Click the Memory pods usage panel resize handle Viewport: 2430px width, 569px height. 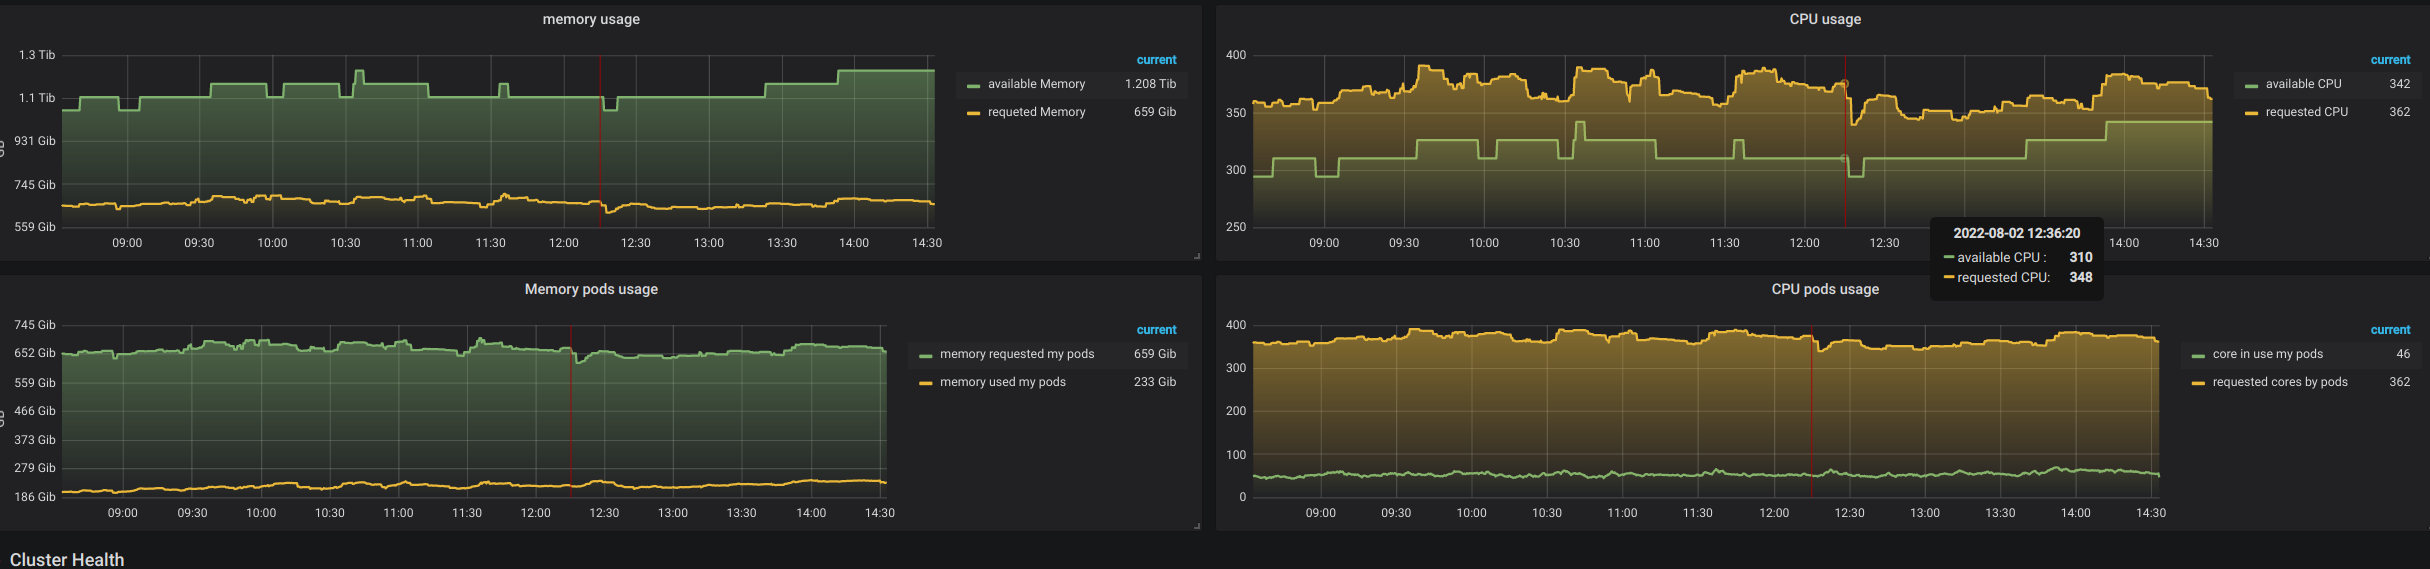point(1196,526)
